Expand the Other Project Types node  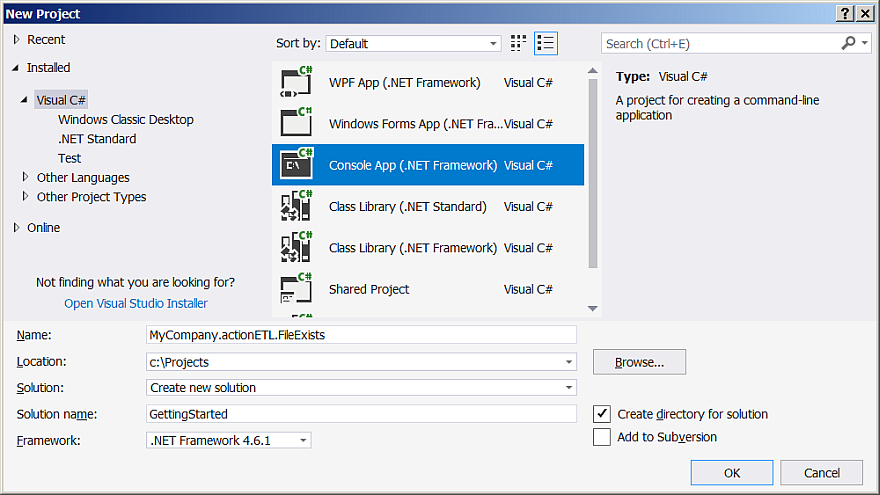pyautogui.click(x=25, y=196)
